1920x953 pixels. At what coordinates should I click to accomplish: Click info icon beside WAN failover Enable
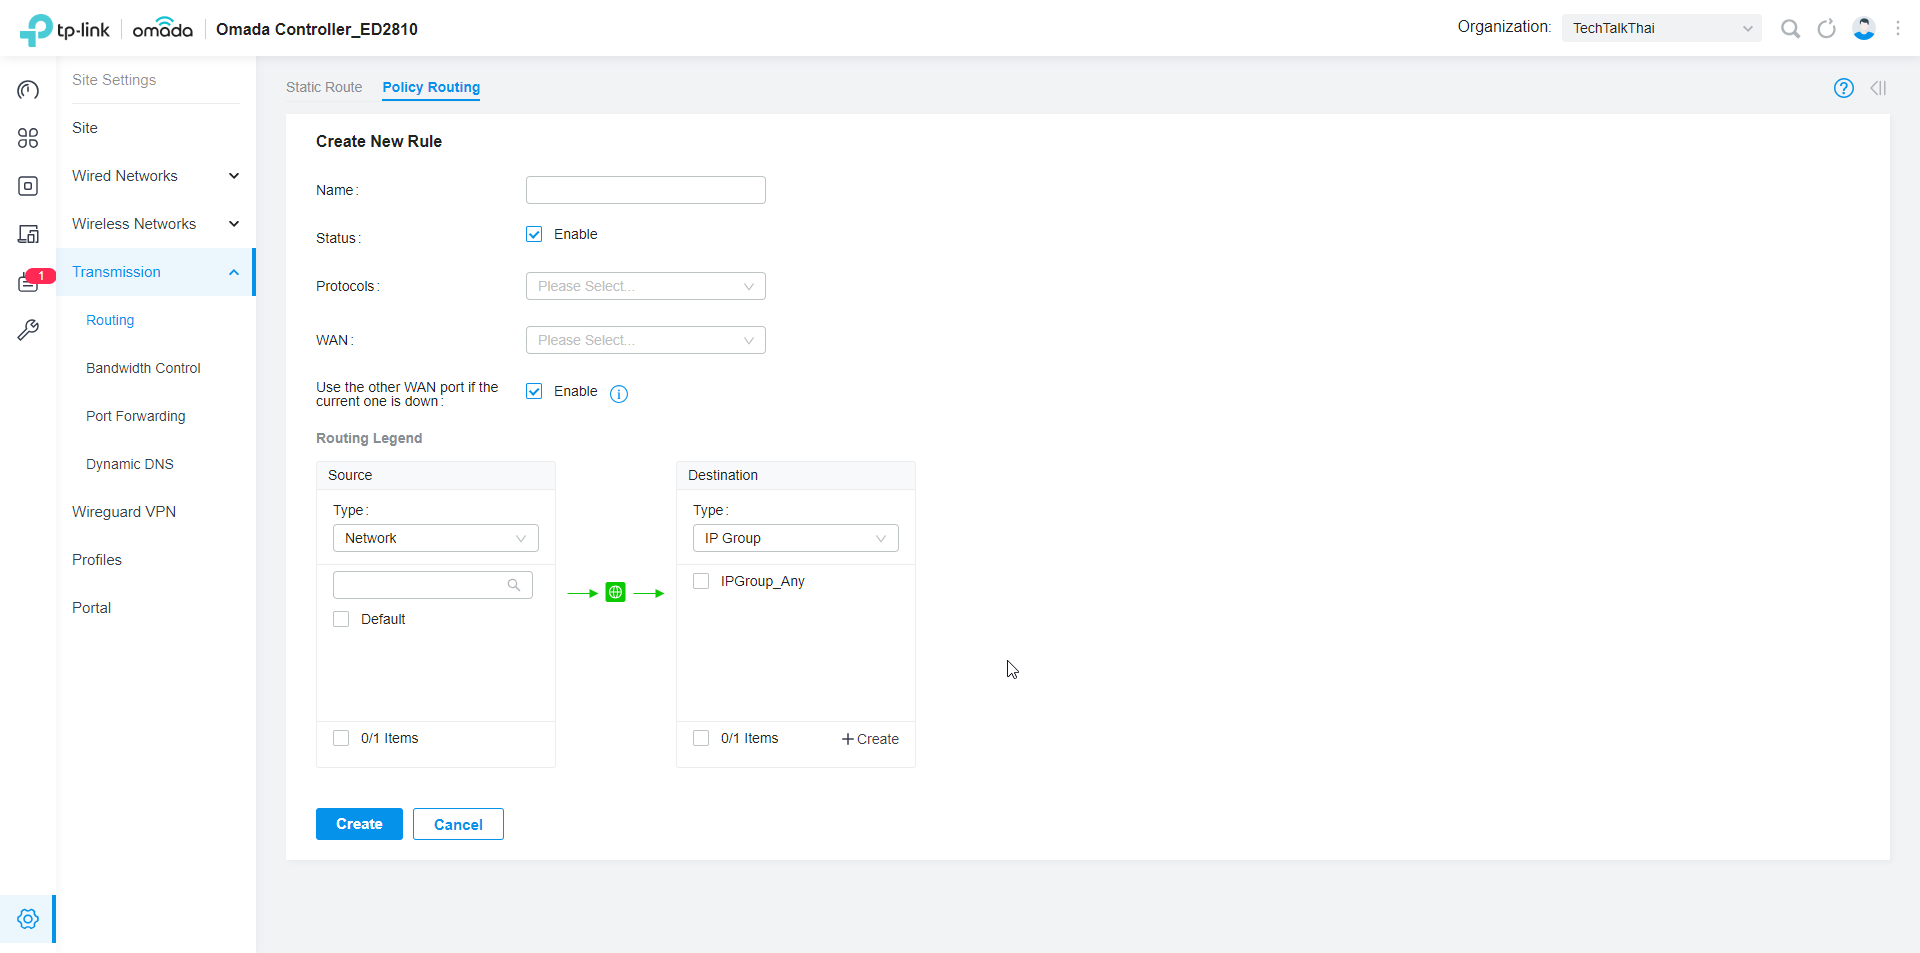pyautogui.click(x=619, y=394)
